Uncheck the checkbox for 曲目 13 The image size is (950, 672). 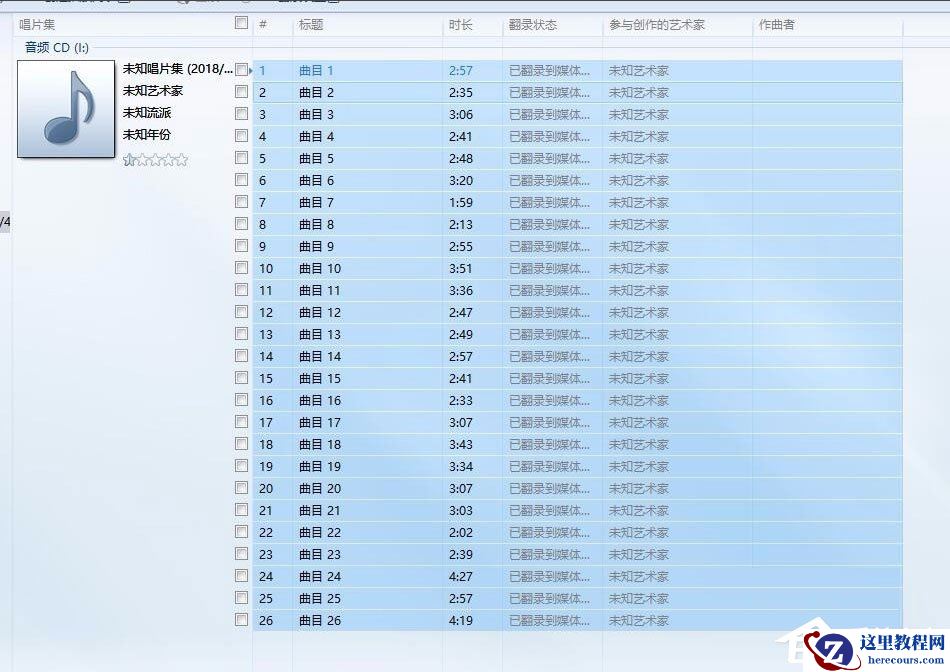pyautogui.click(x=241, y=334)
